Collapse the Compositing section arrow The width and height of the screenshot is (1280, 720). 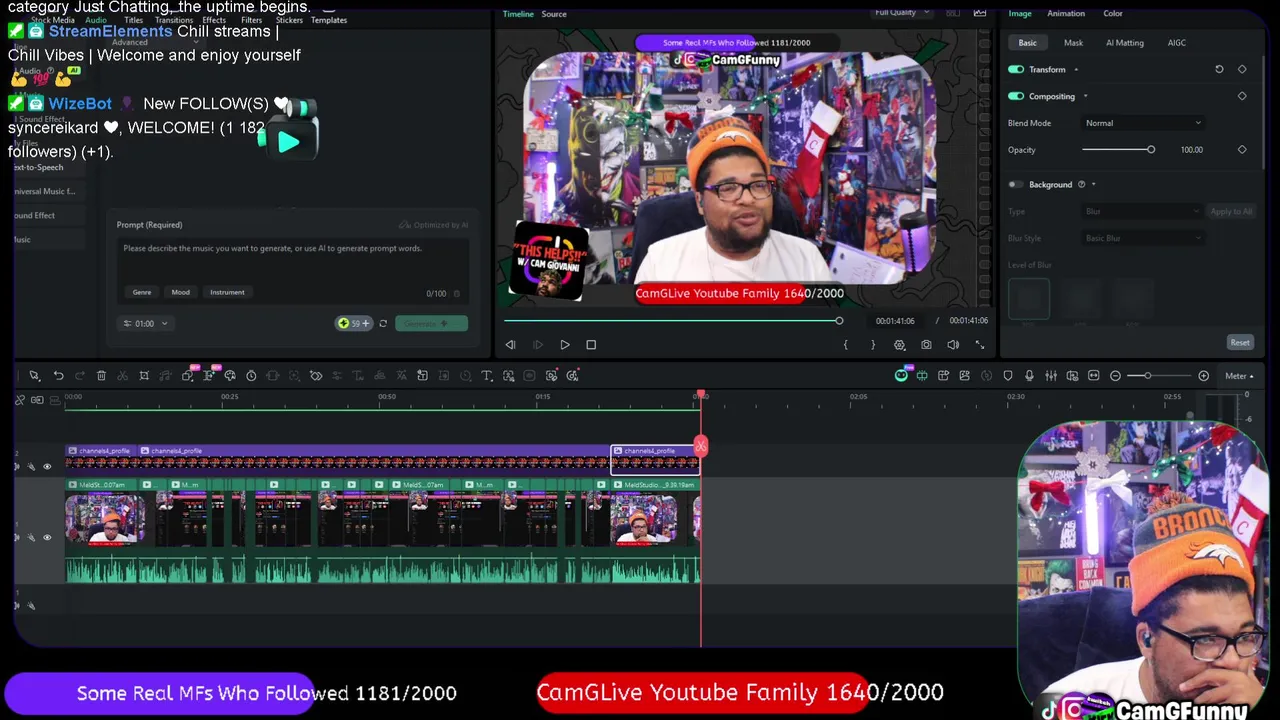tap(1085, 96)
